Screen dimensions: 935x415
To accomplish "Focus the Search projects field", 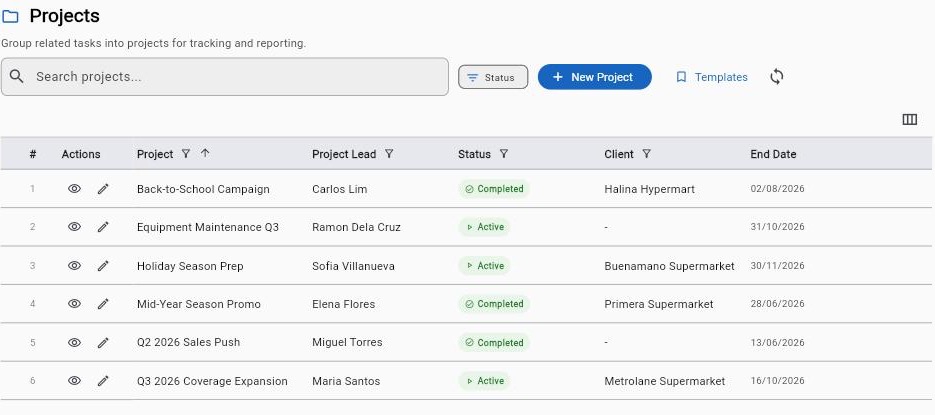I will tap(225, 76).
